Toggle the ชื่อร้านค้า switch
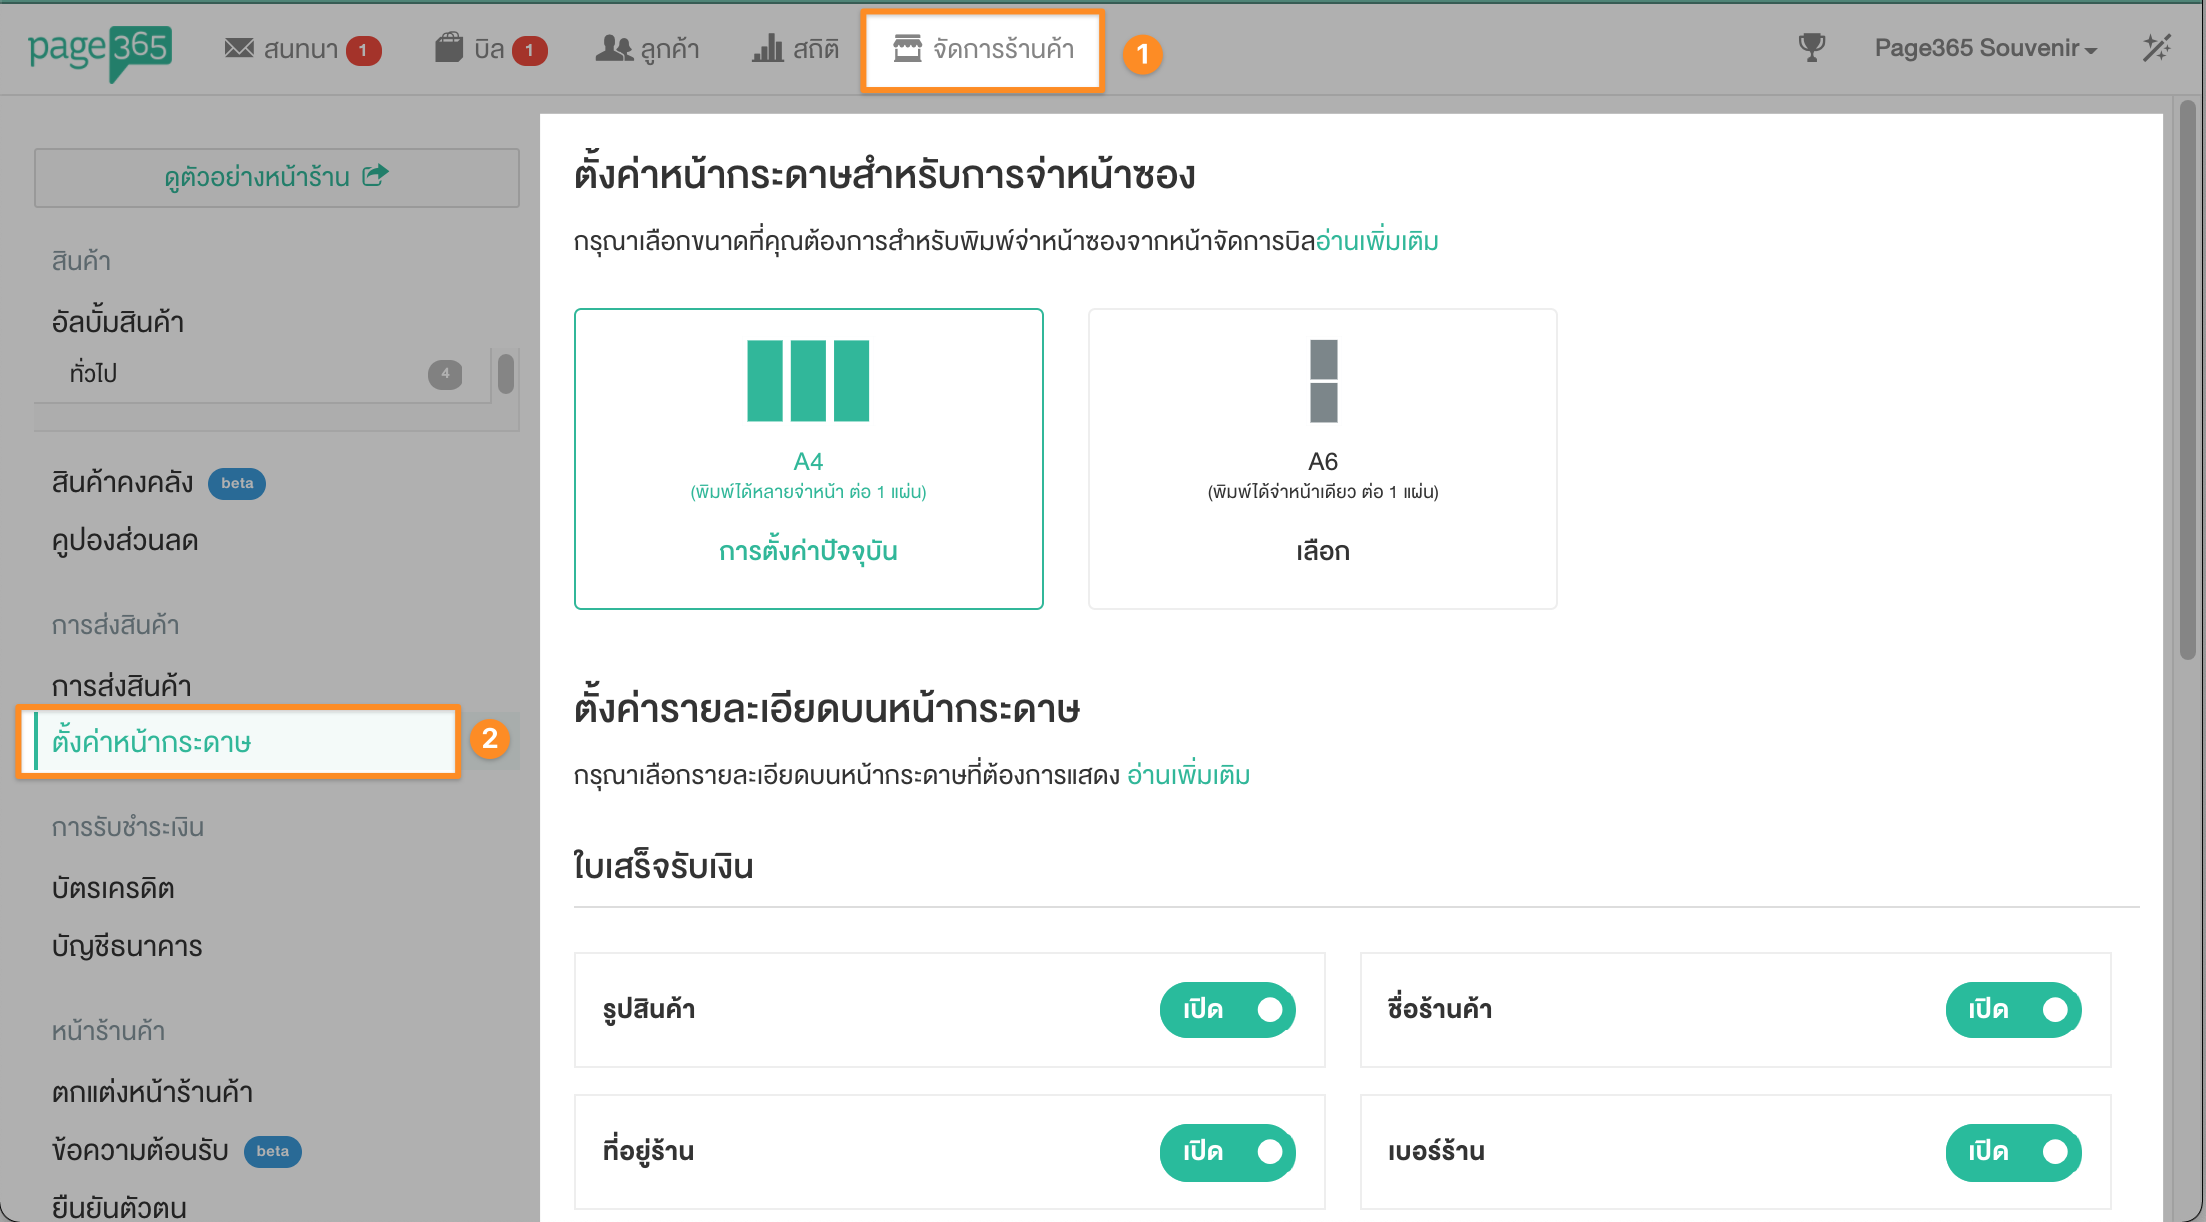This screenshot has width=2206, height=1222. [x=2013, y=1010]
